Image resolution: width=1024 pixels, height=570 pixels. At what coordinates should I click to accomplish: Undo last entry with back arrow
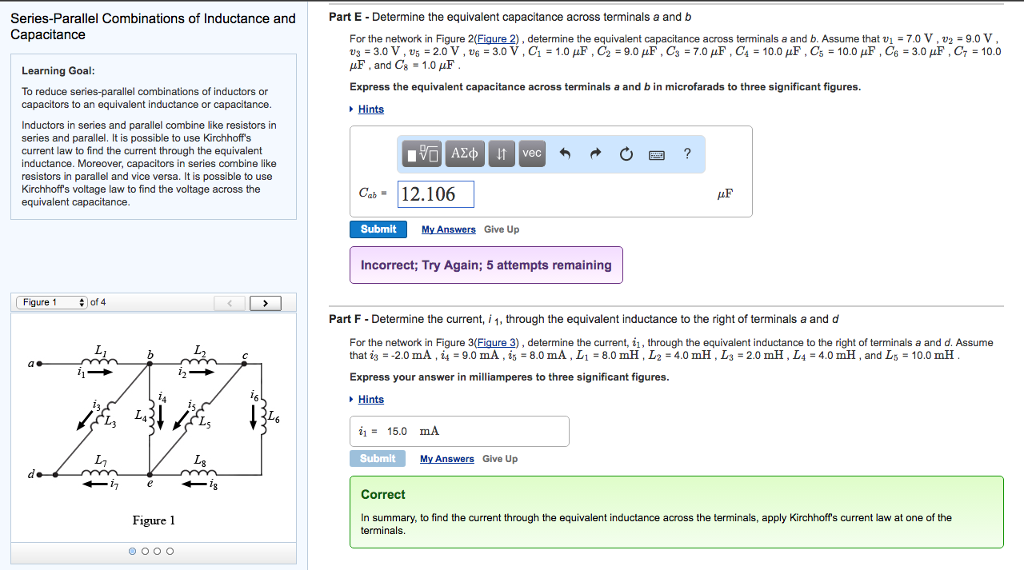click(566, 154)
